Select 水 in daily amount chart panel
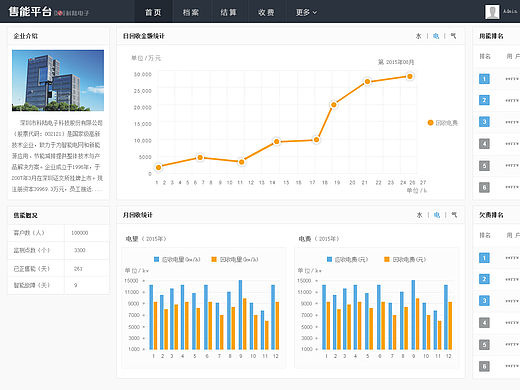 tap(419, 36)
